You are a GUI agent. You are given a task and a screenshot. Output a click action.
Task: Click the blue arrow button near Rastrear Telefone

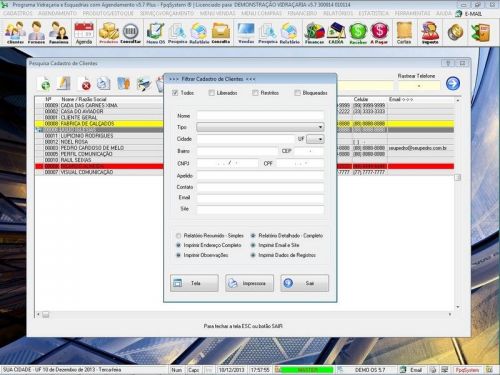coord(453,83)
